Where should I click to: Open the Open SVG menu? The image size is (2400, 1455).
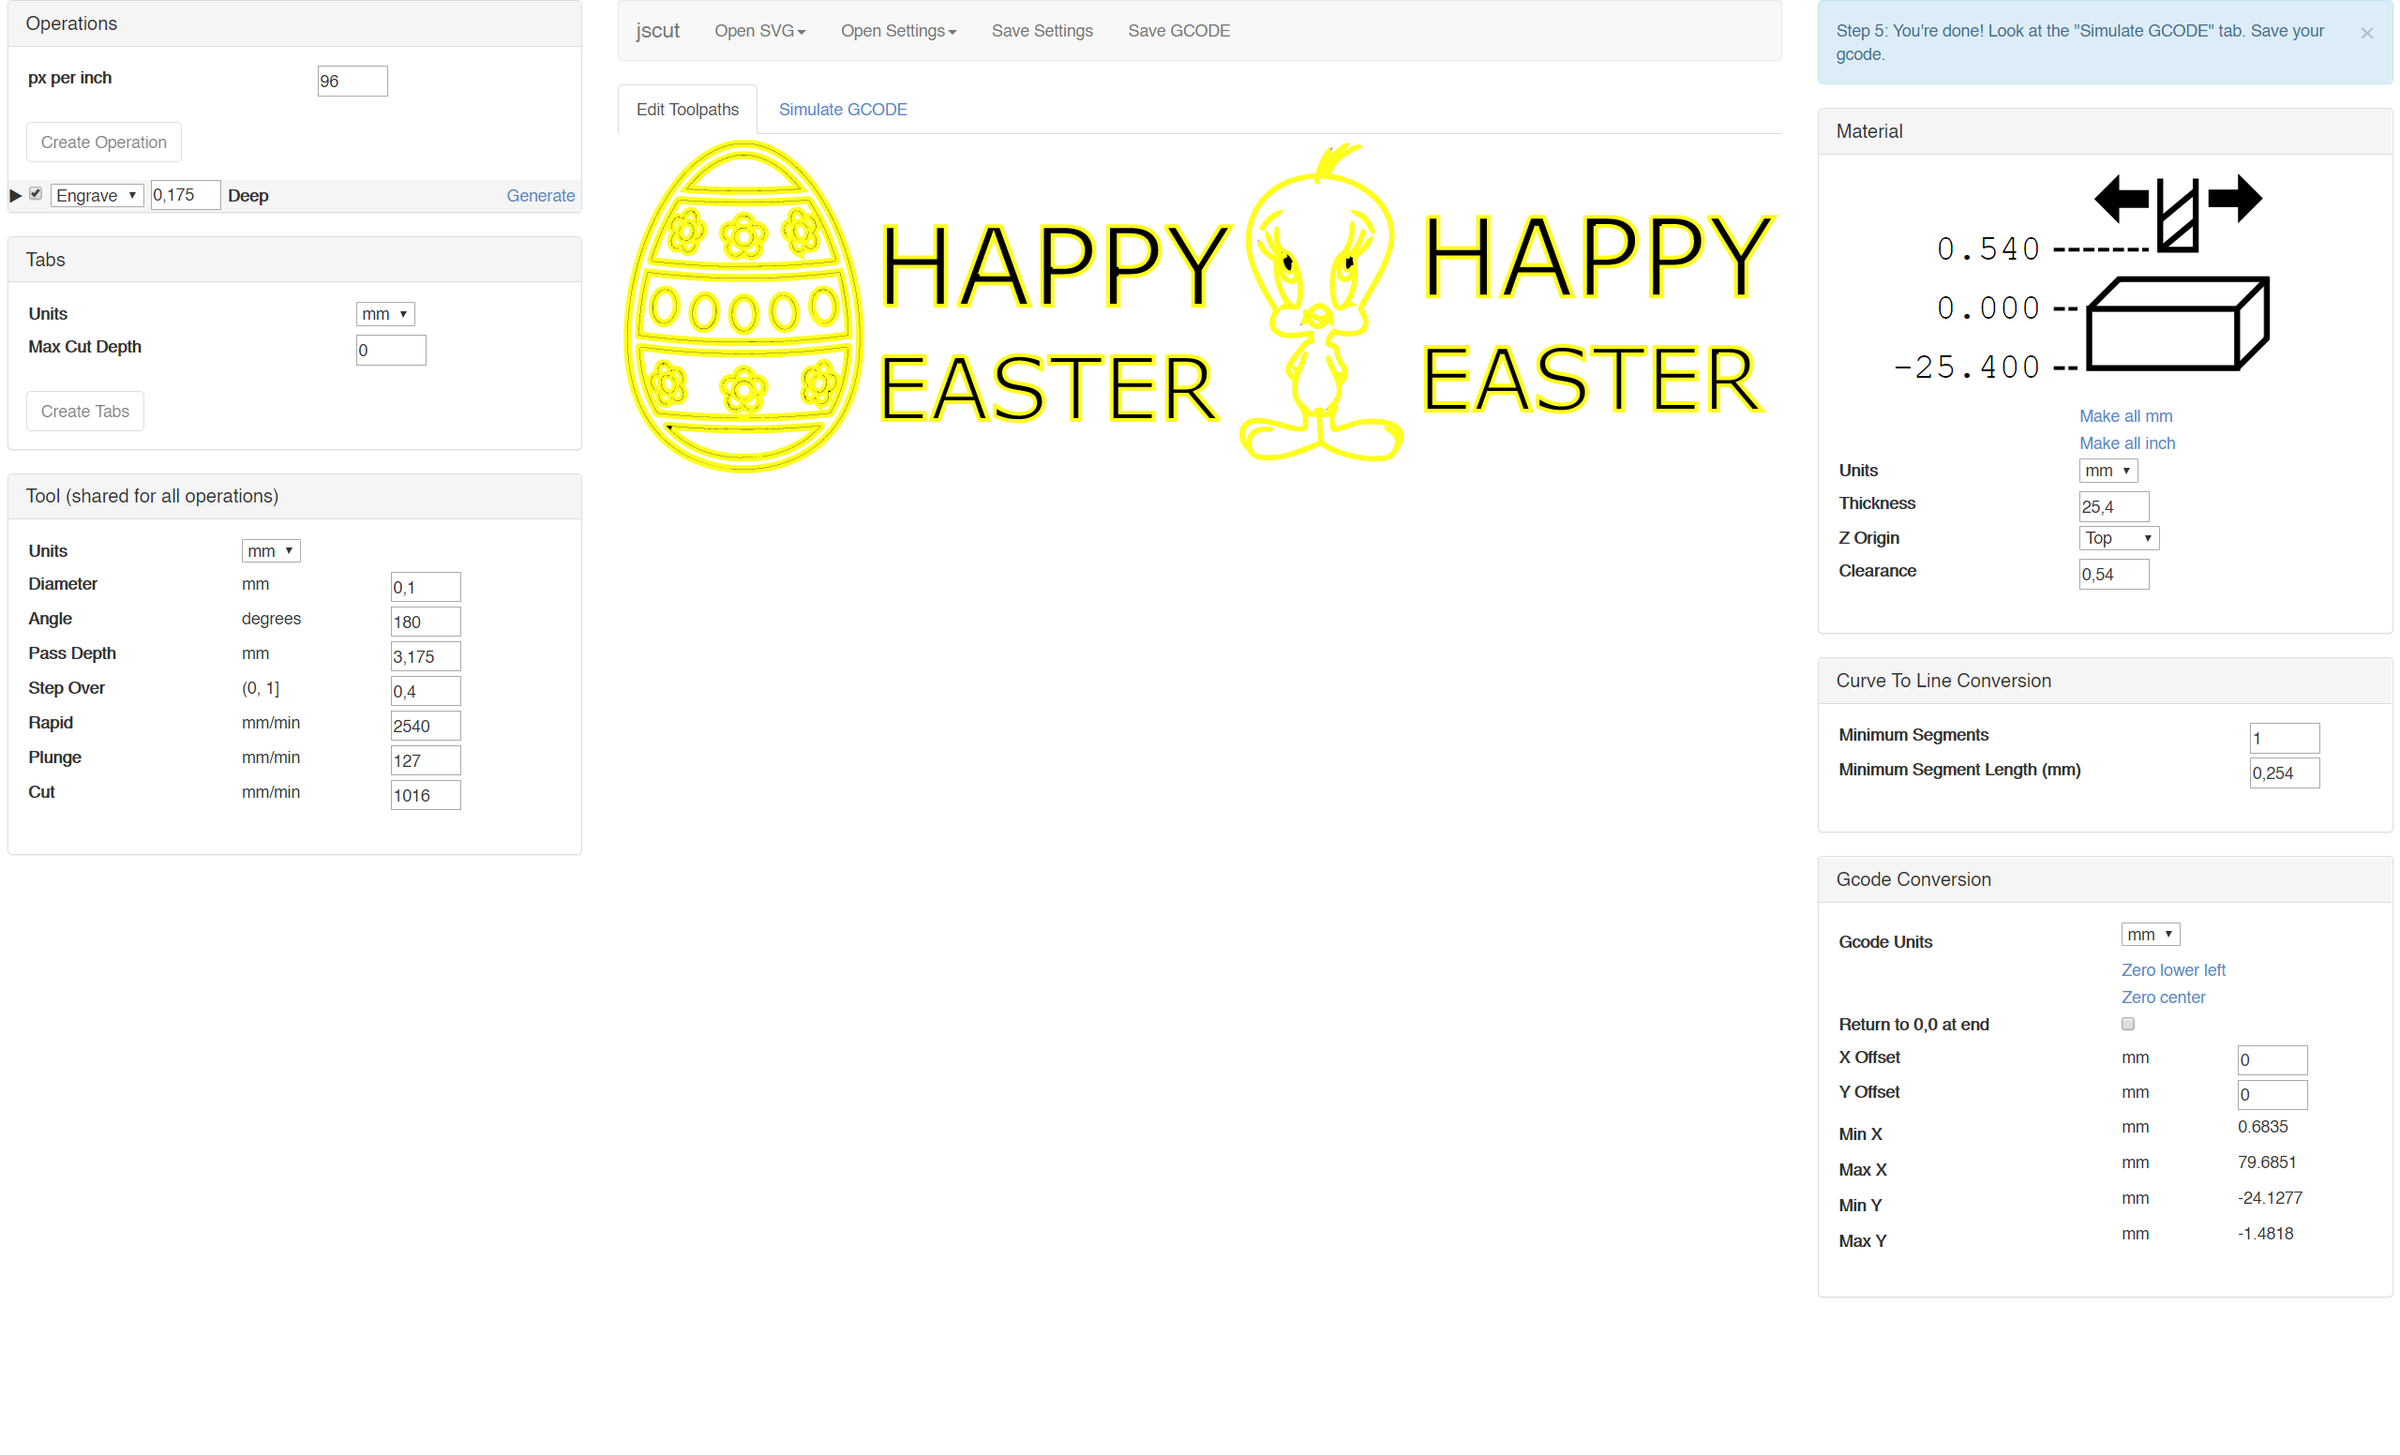coord(759,31)
